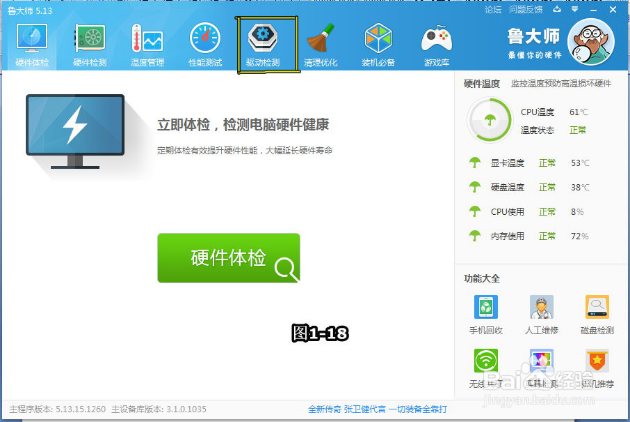Click the 鲁大师 5.13 window title

pyautogui.click(x=30, y=11)
